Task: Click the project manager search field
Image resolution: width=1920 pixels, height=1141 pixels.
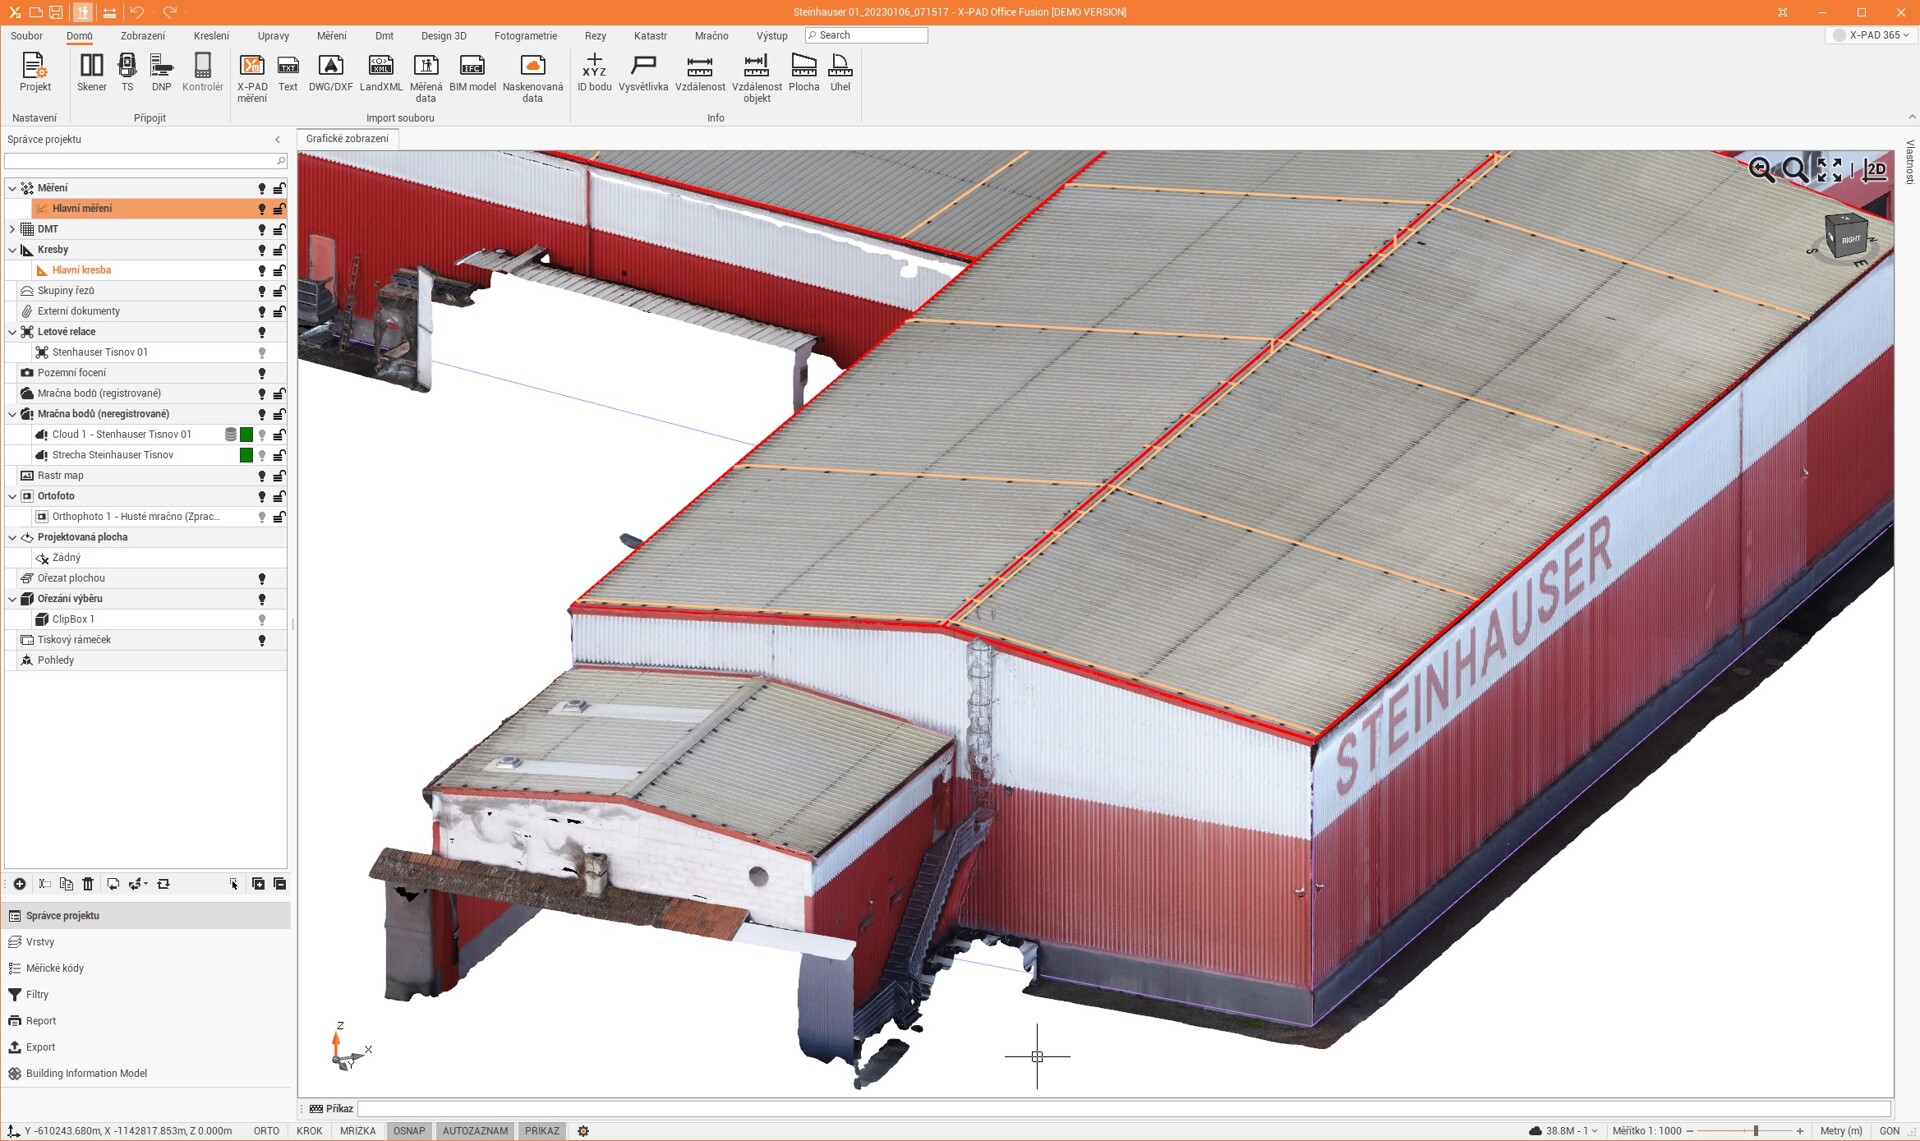Action: coord(146,161)
